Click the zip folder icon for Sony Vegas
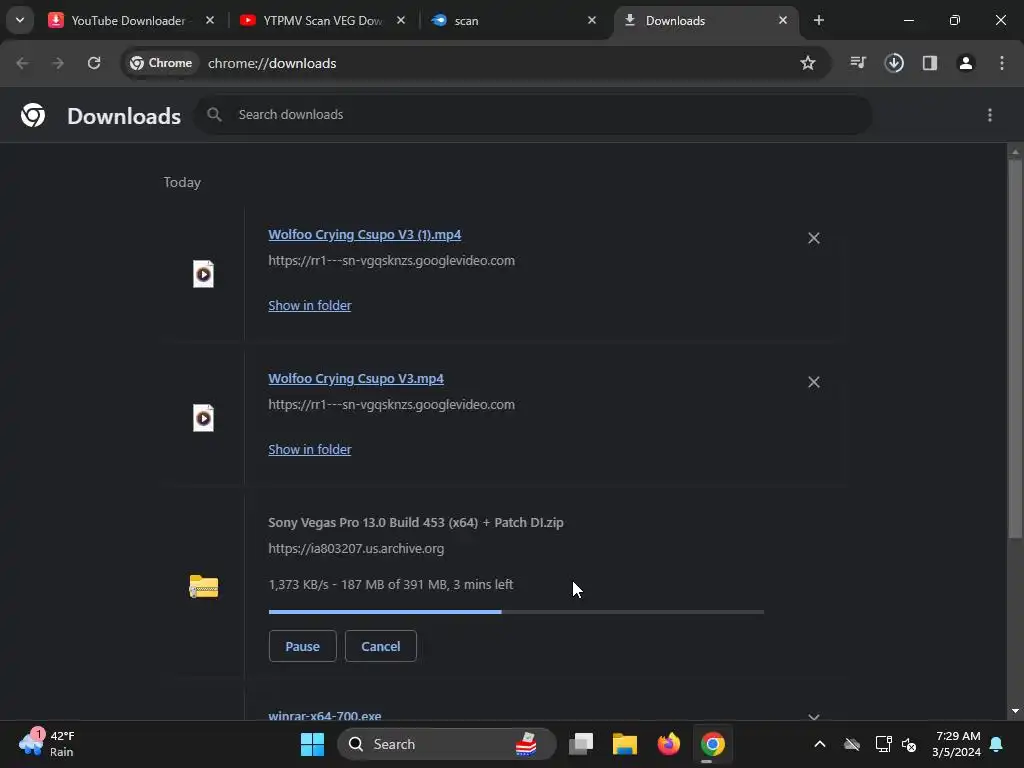Viewport: 1024px width, 768px height. coord(204,586)
